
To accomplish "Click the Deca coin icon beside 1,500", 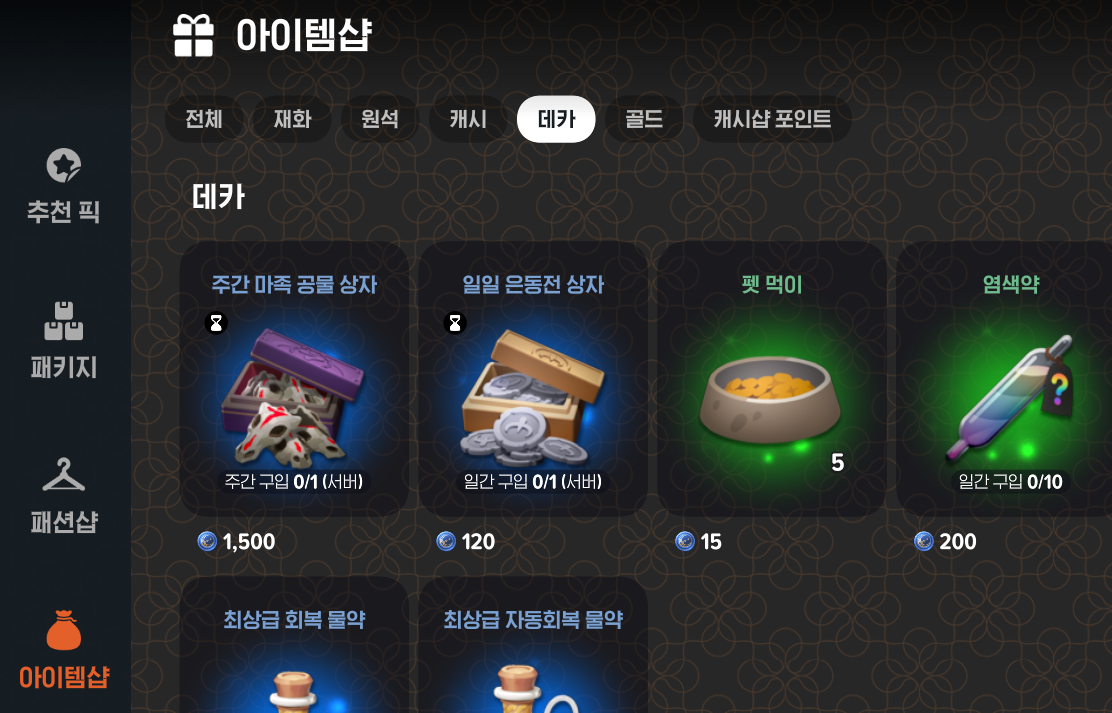I will pos(207,541).
